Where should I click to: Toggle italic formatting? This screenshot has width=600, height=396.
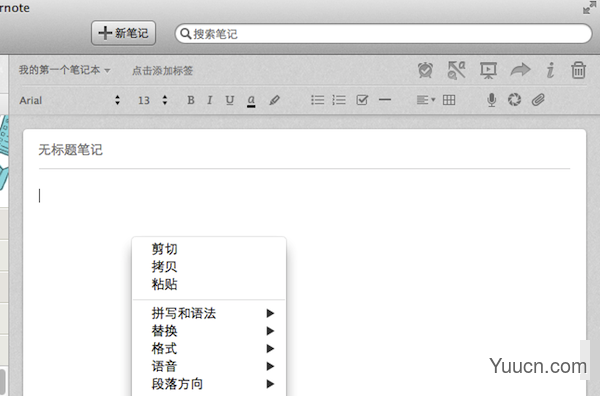(209, 100)
